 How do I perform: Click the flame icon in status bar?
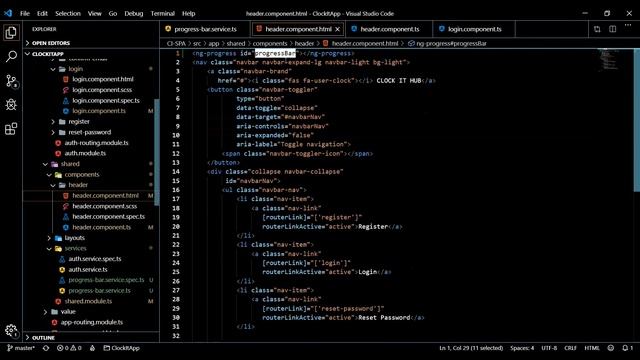click(93, 348)
